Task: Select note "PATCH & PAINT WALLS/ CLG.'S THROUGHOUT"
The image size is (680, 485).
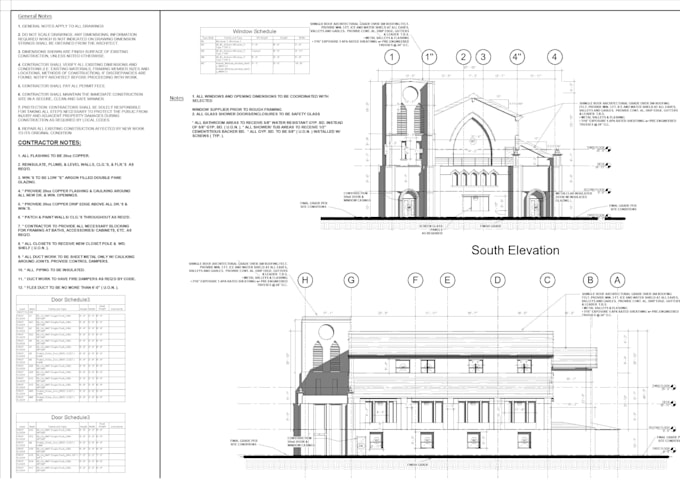Action: click(x=74, y=217)
